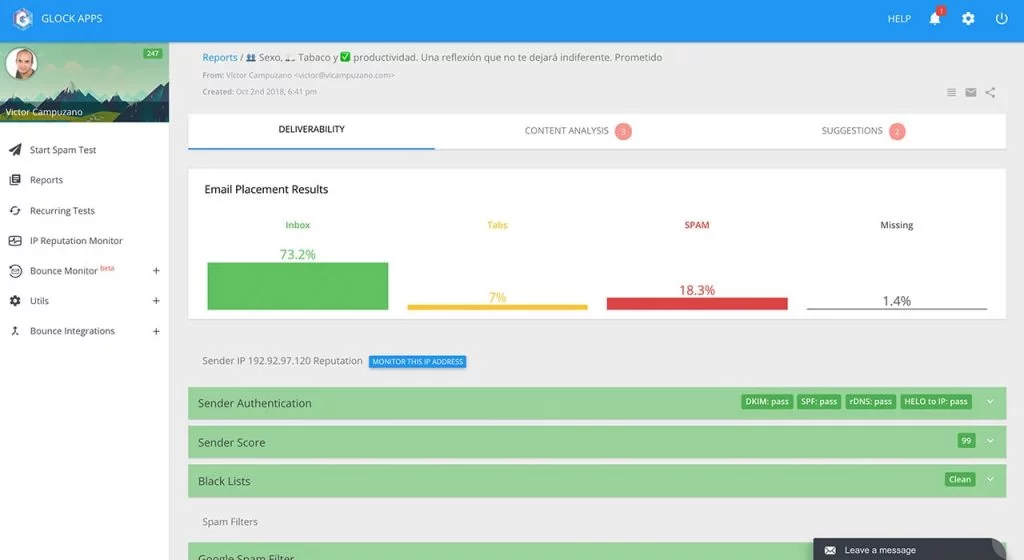The width and height of the screenshot is (1024, 560).
Task: Expand the Bounce Monitor menu
Action: pyautogui.click(x=156, y=270)
